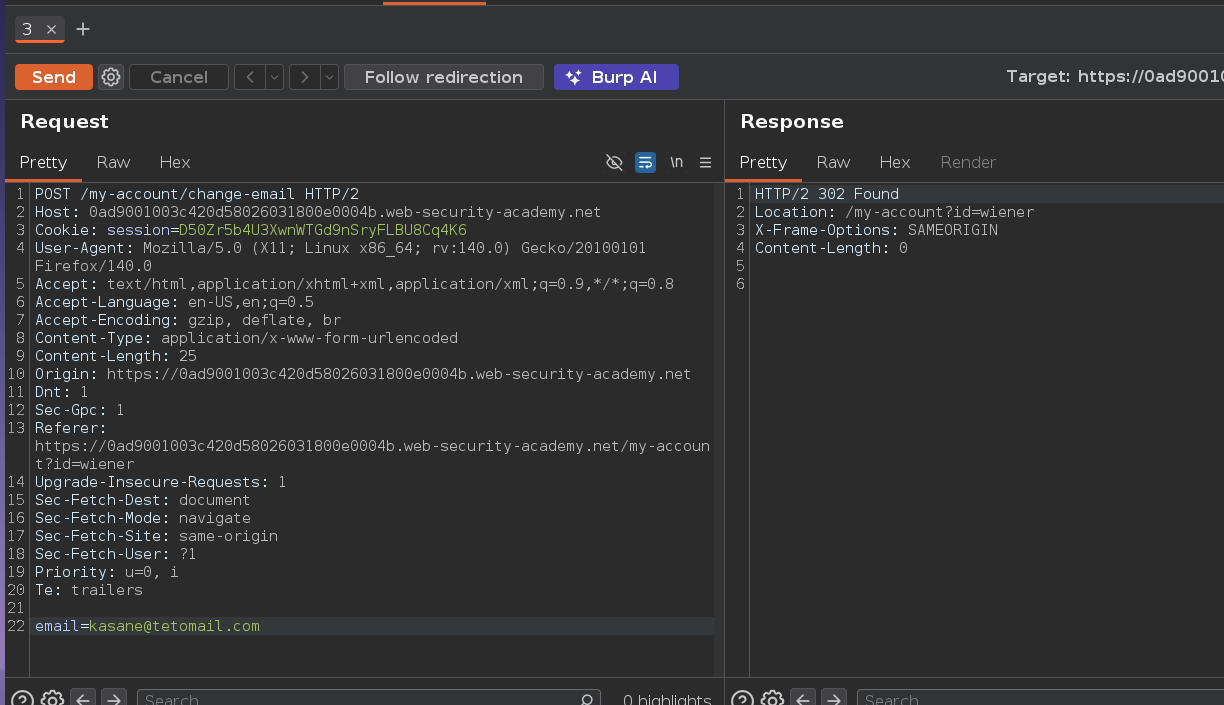Image resolution: width=1224 pixels, height=705 pixels.
Task: Click the Te: trailers header
Action: [89, 590]
